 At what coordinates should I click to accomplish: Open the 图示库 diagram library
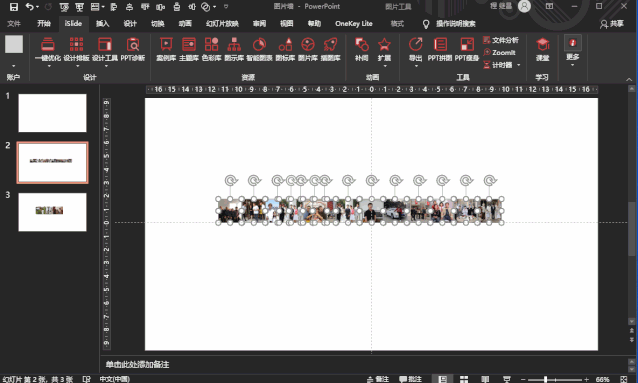234,49
